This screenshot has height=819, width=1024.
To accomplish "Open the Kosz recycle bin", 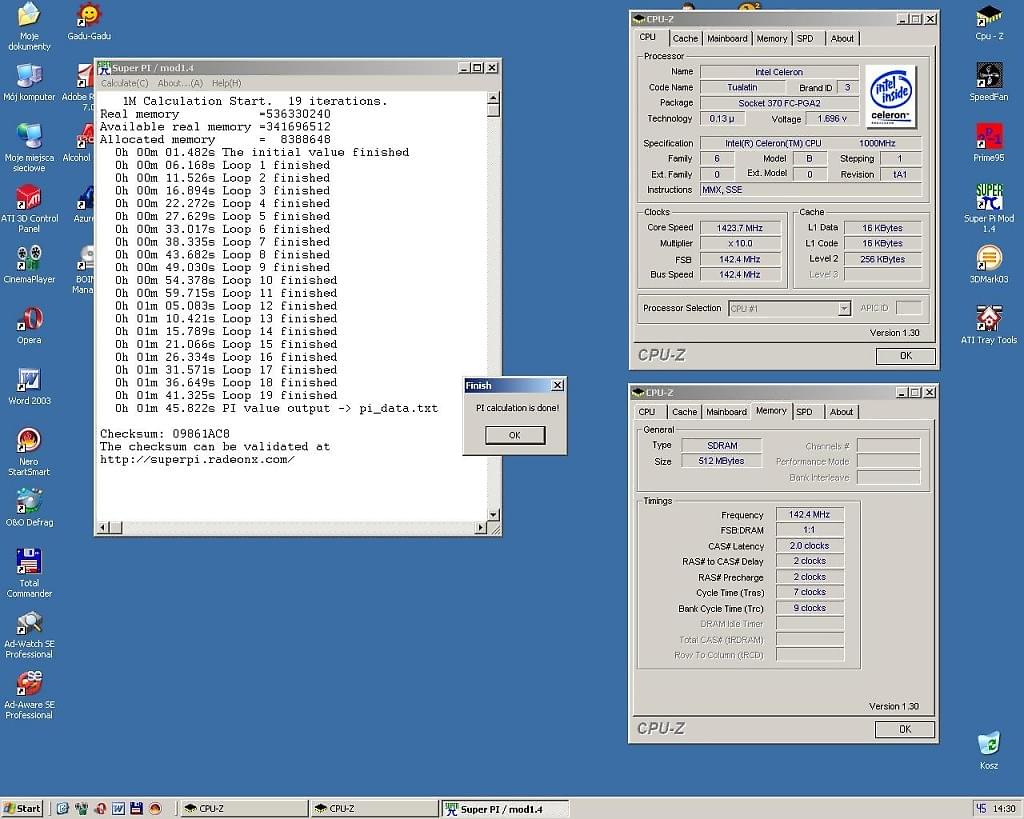I will click(x=989, y=750).
